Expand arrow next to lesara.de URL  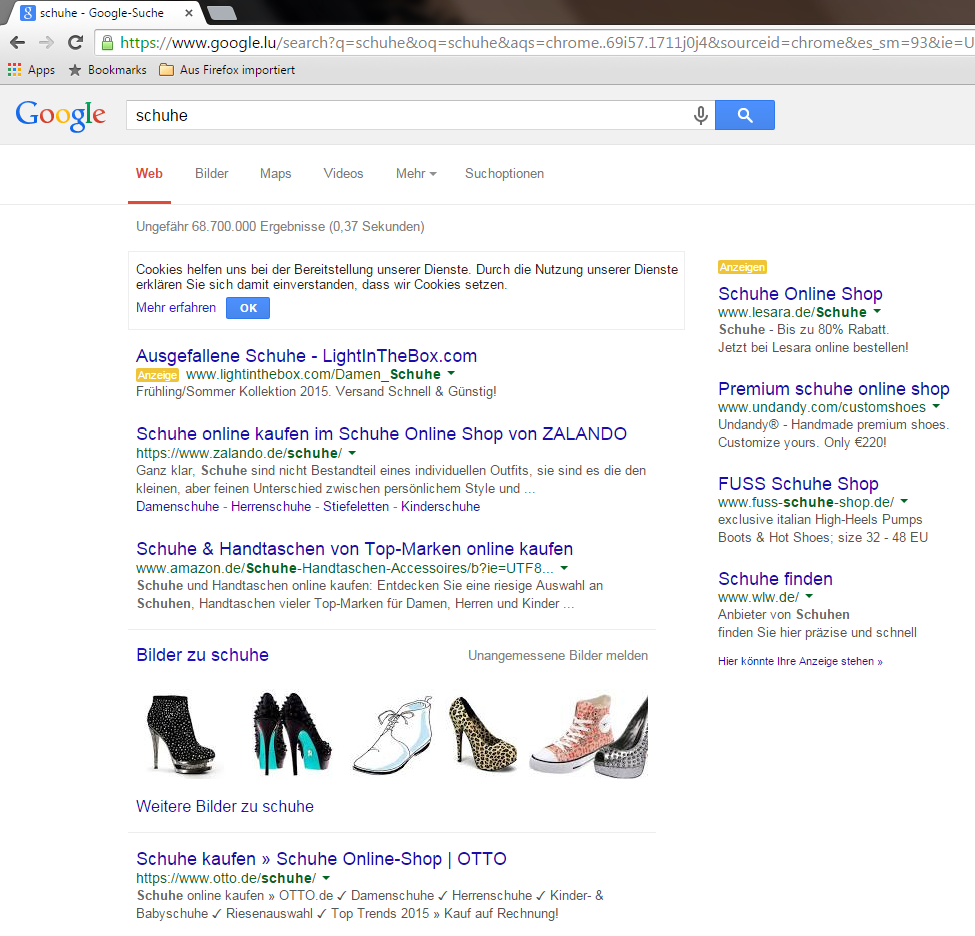[x=877, y=311]
